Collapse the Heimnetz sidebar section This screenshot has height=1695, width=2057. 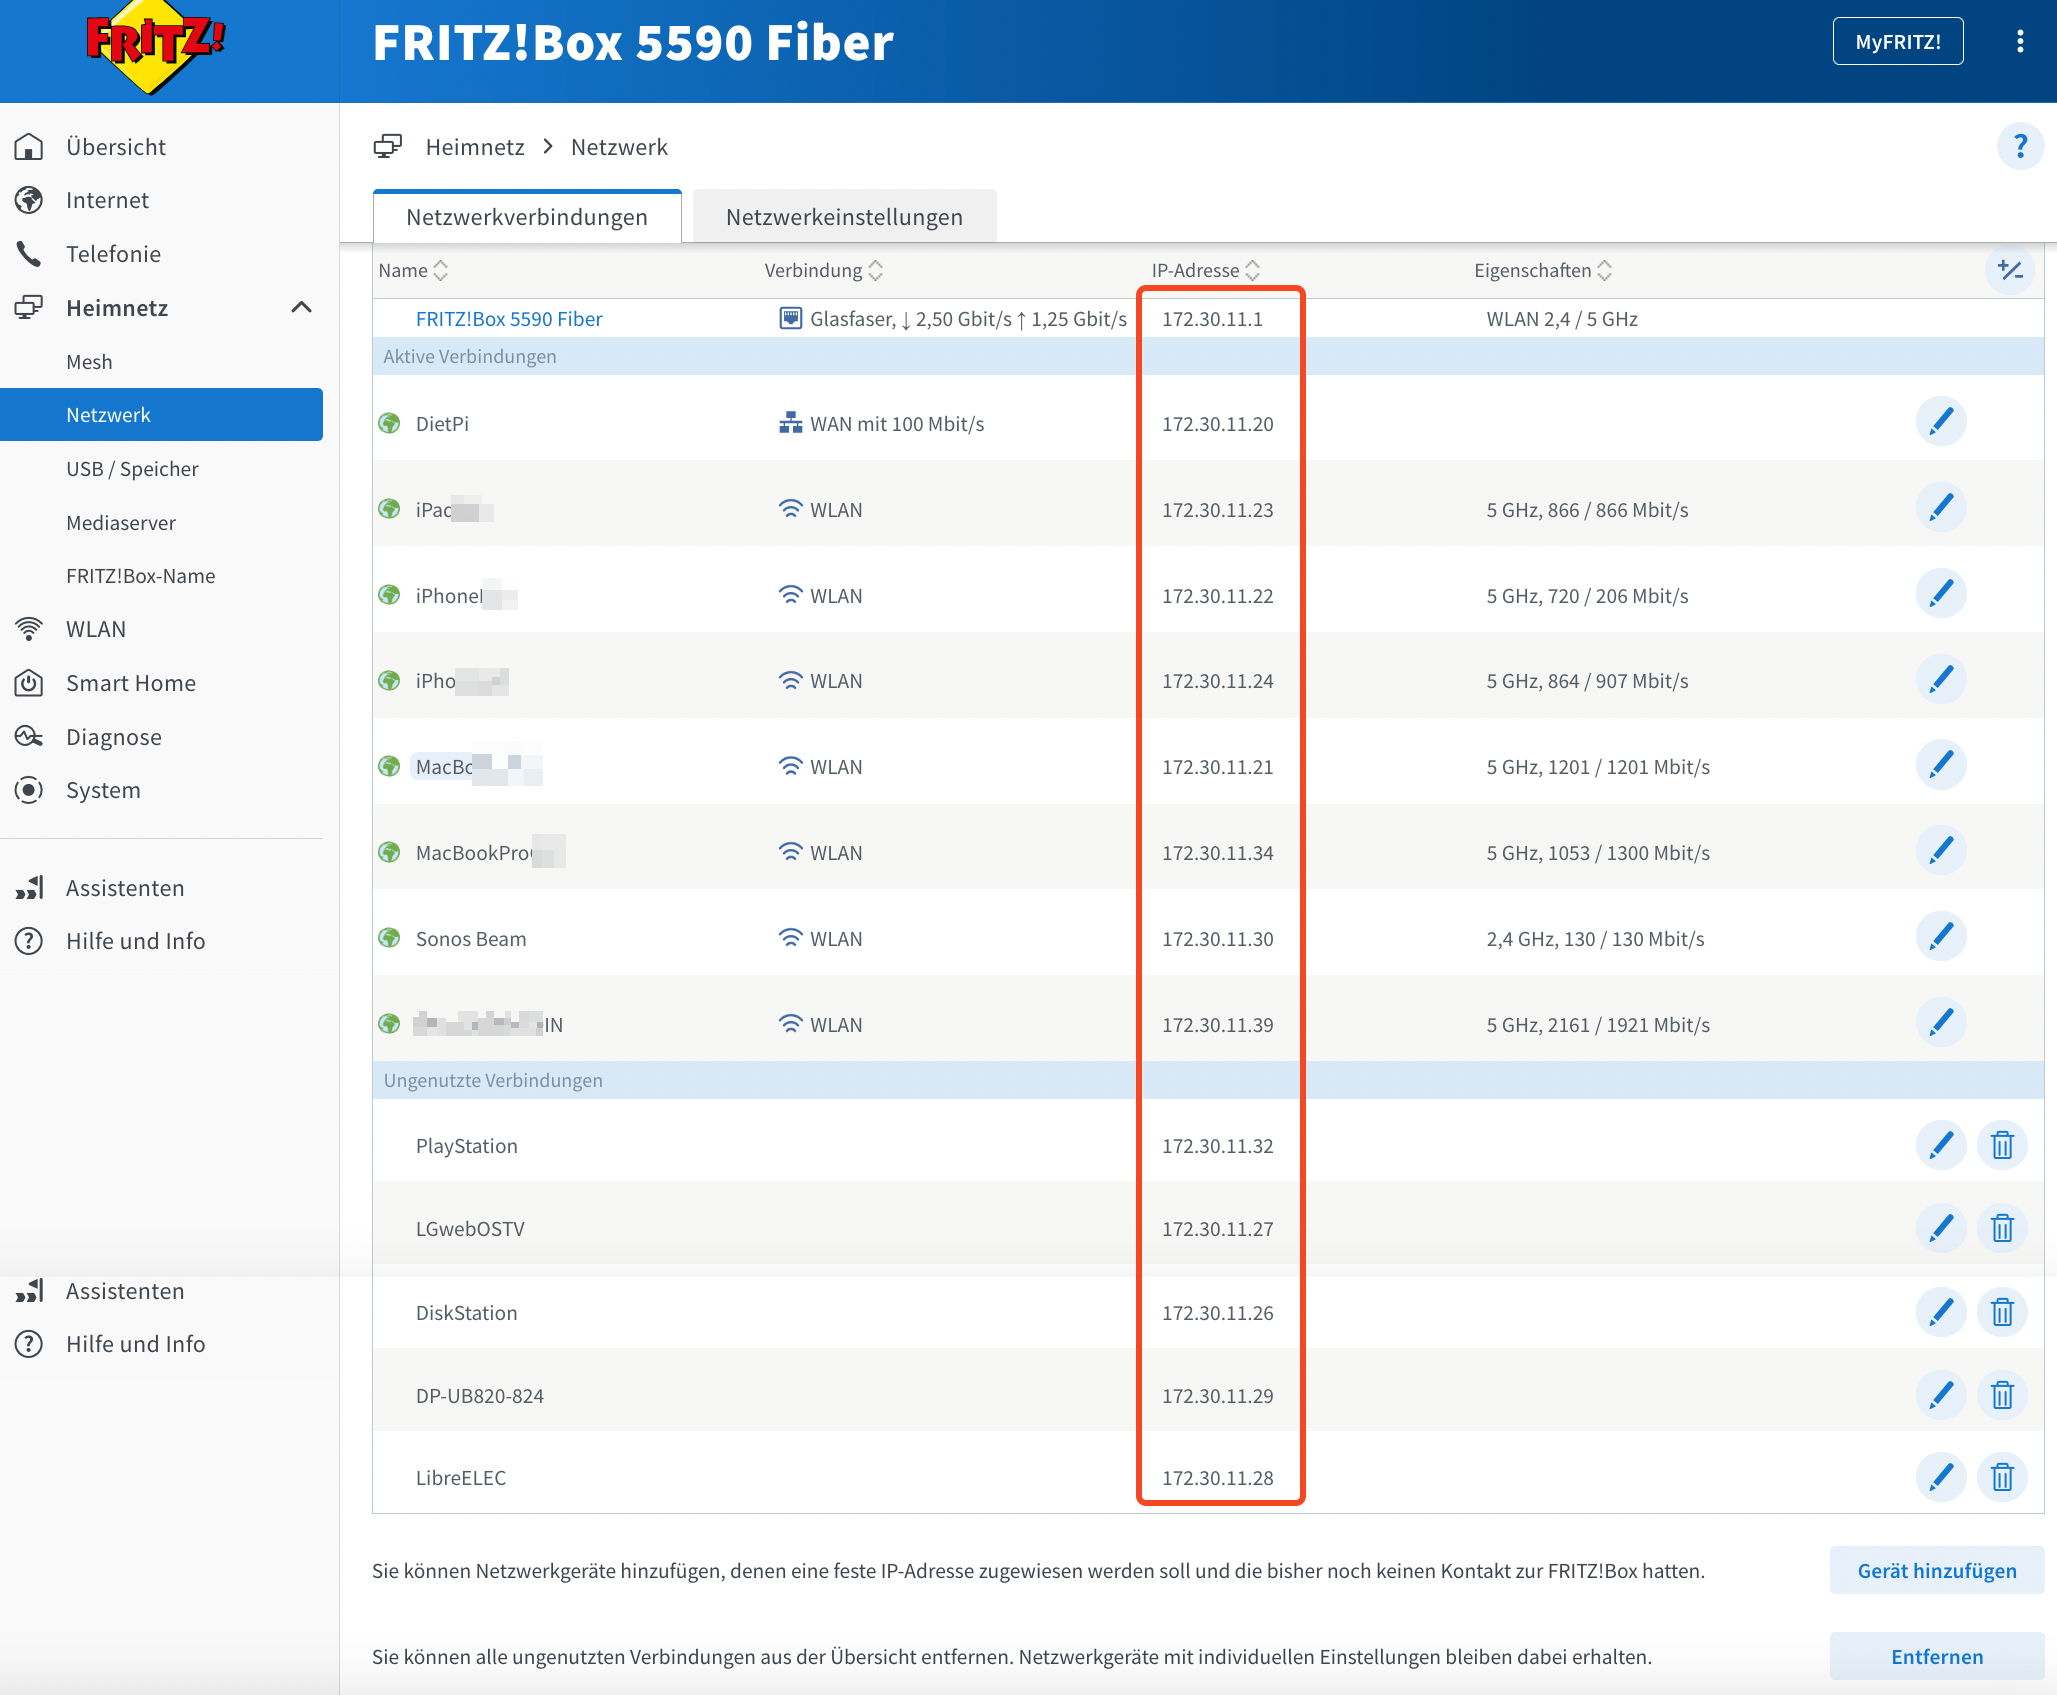(x=301, y=308)
